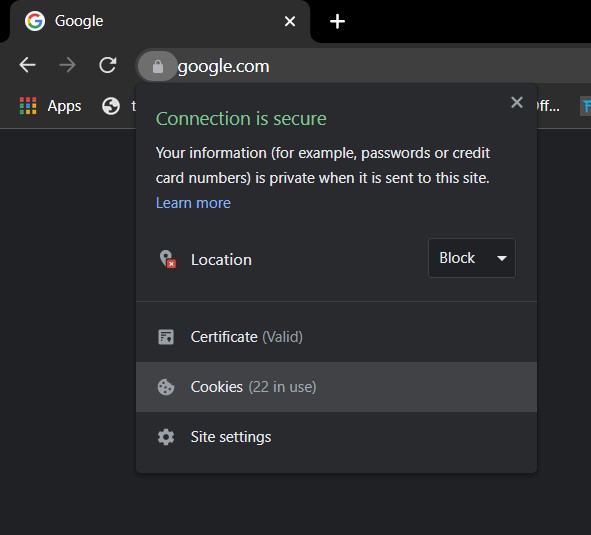Open Site settings from the popup
The width and height of the screenshot is (591, 535).
point(336,437)
